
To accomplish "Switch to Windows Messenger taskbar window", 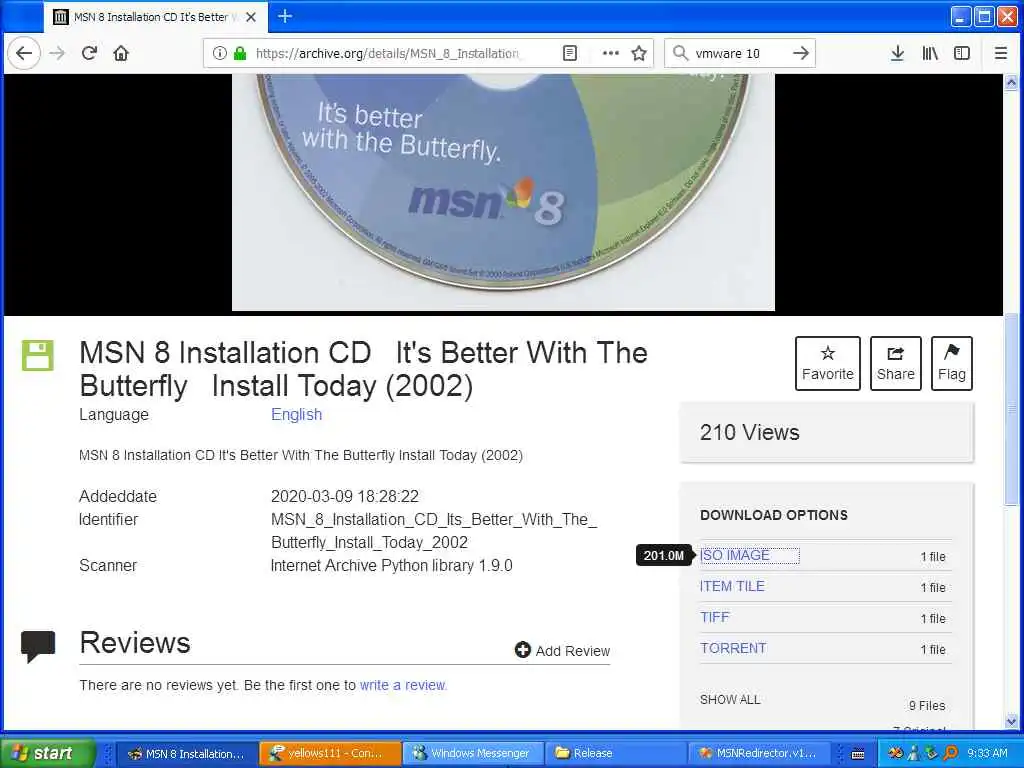I will coord(472,753).
